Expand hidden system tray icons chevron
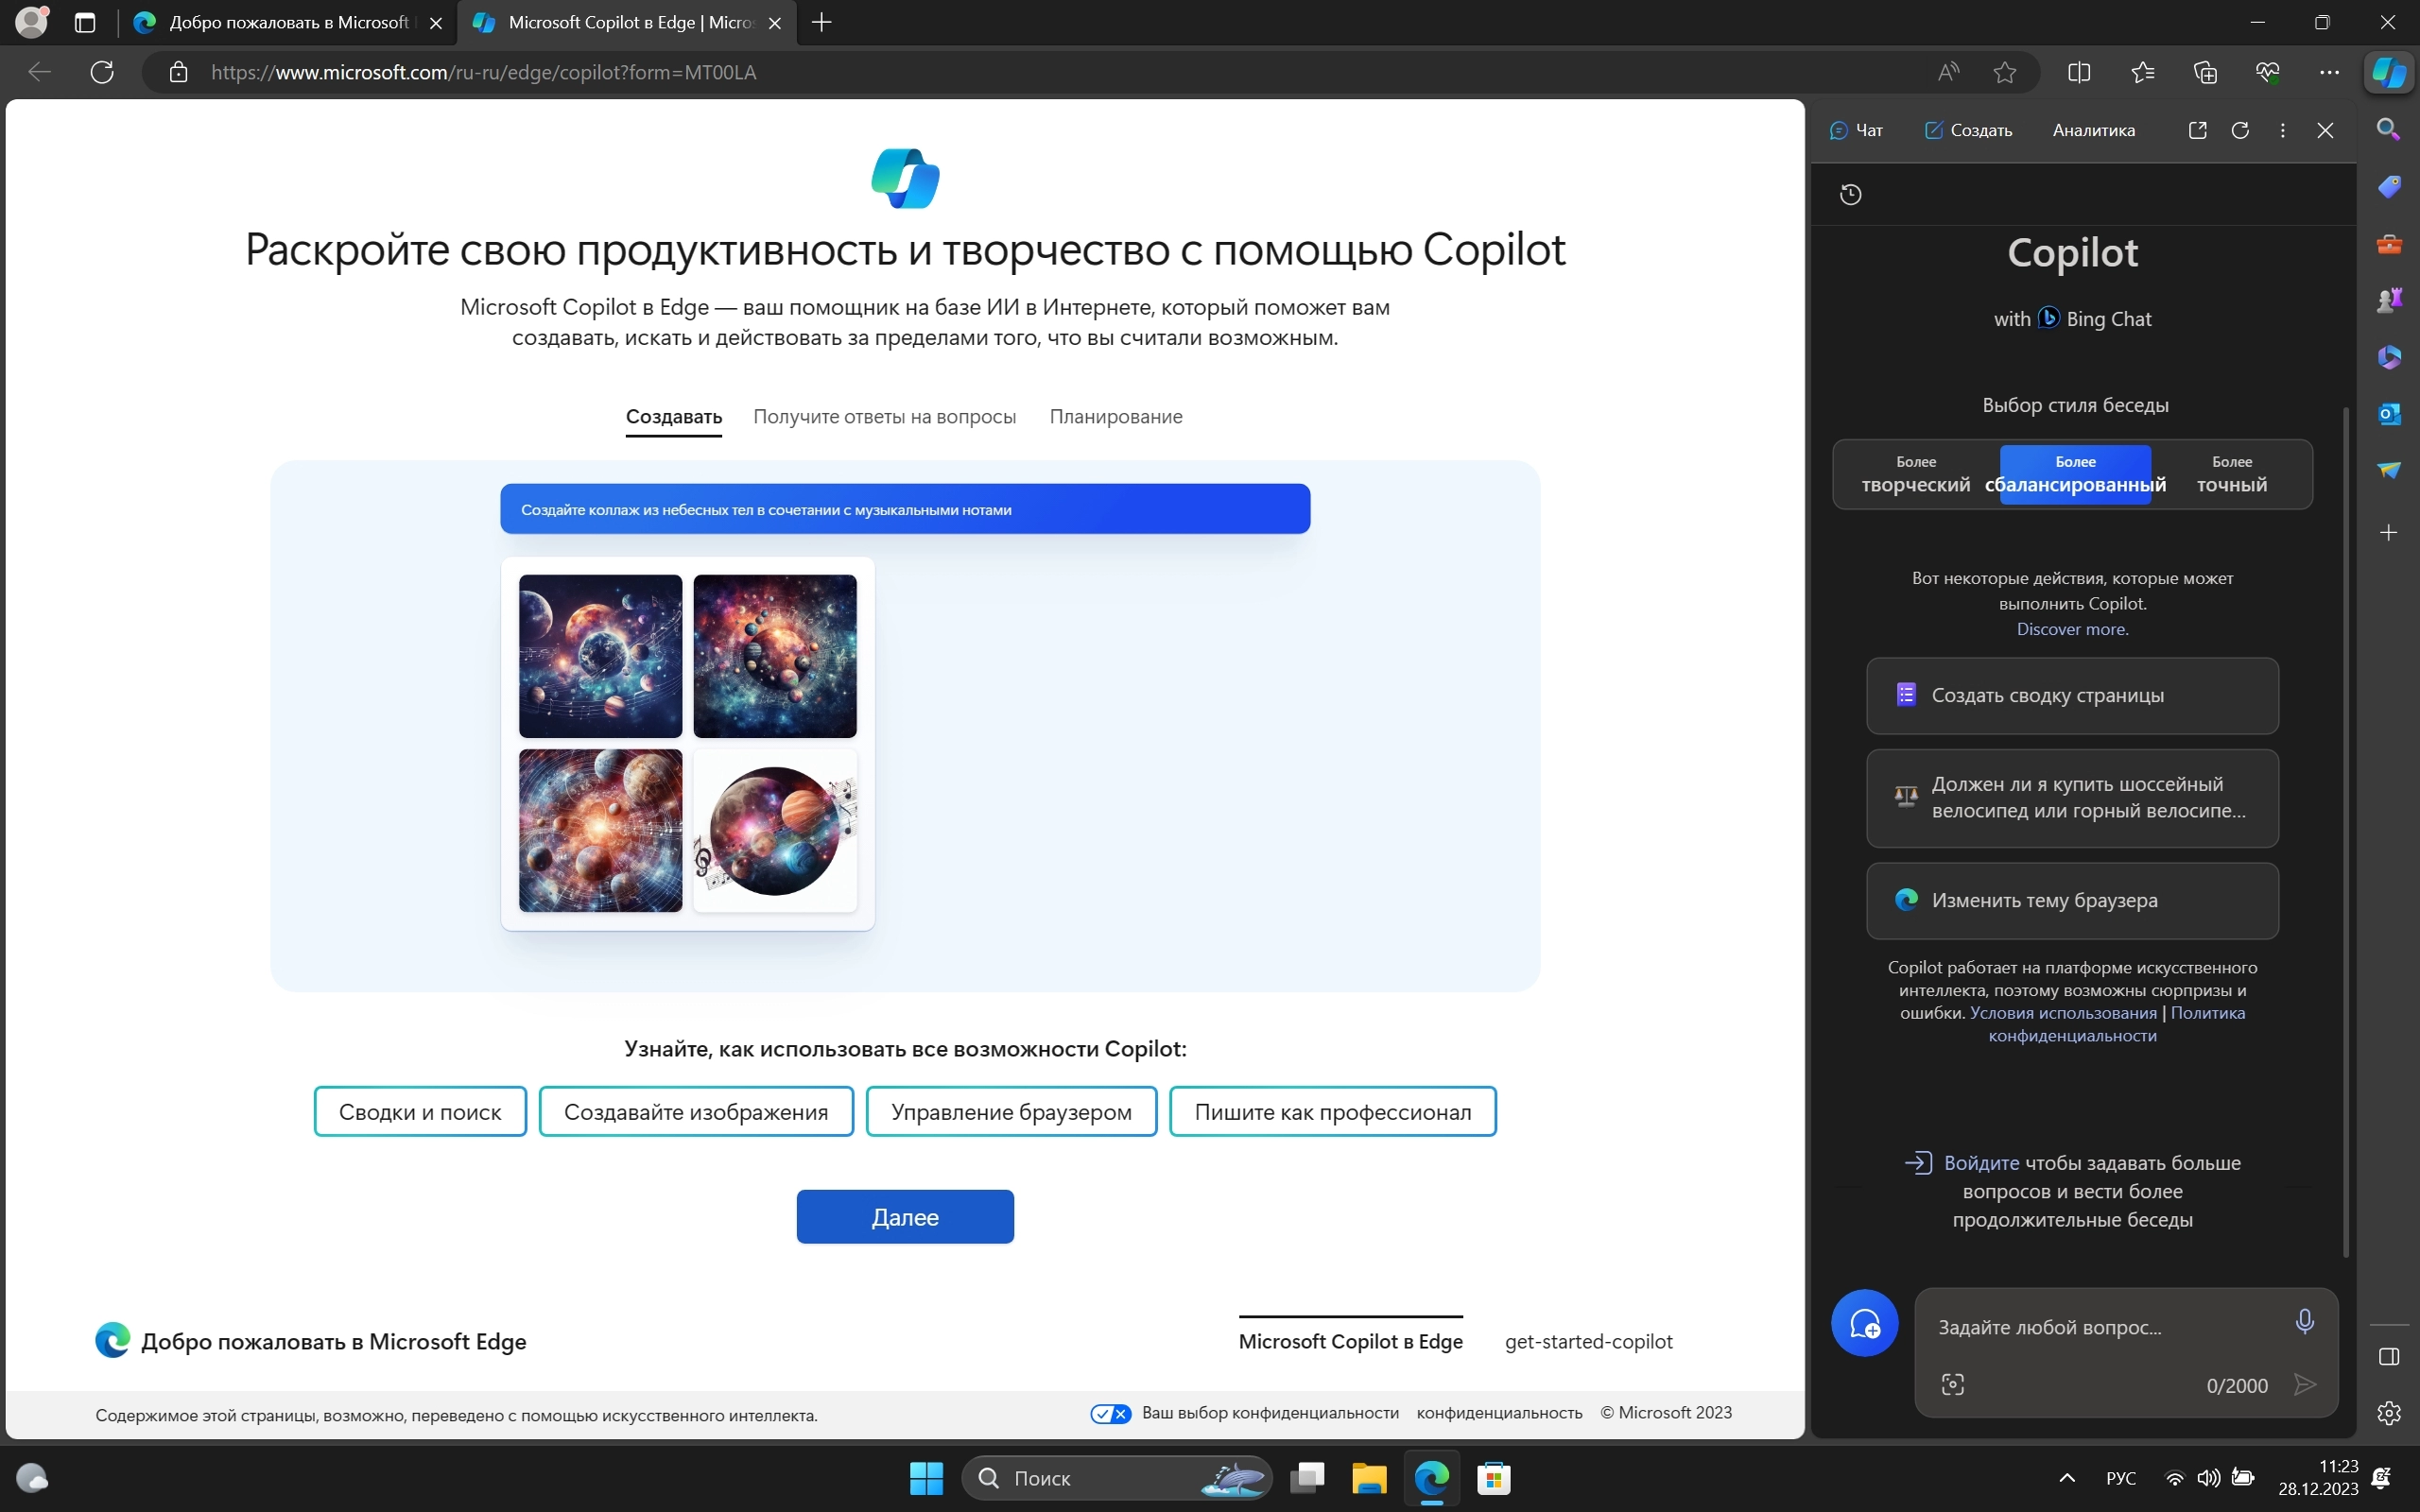The width and height of the screenshot is (2420, 1512). (x=2067, y=1478)
